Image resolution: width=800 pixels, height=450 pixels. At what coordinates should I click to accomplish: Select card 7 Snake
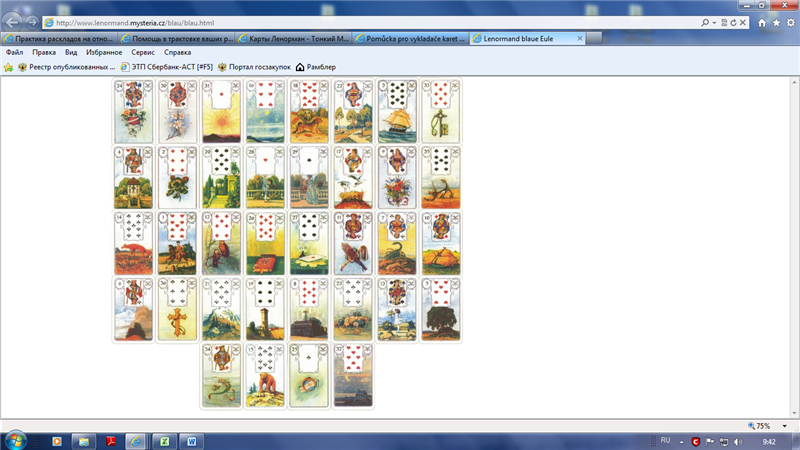coord(397,243)
